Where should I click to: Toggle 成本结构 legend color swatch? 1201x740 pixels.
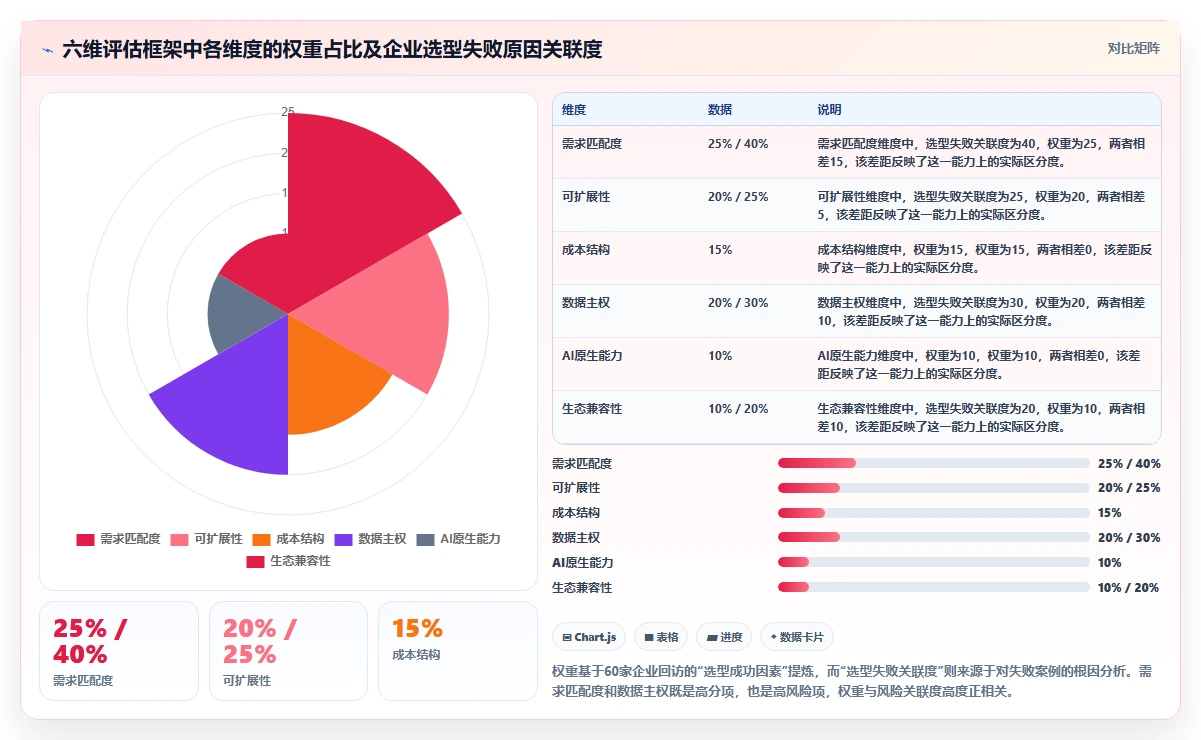click(262, 539)
